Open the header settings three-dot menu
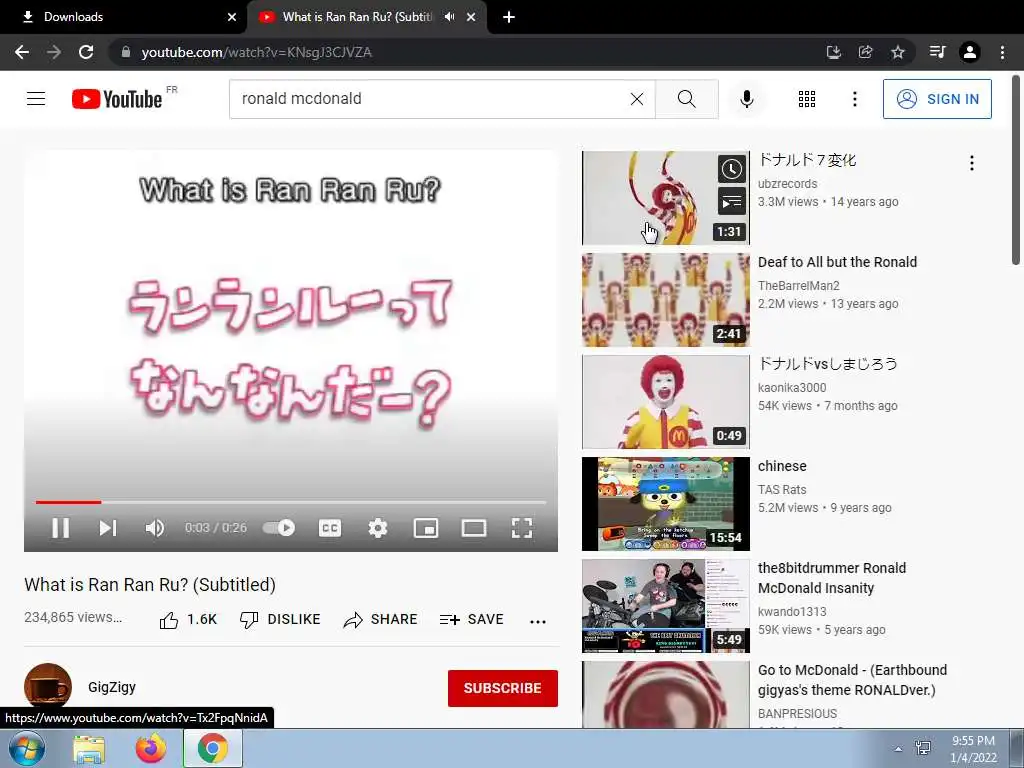Image resolution: width=1024 pixels, height=768 pixels. 854,99
